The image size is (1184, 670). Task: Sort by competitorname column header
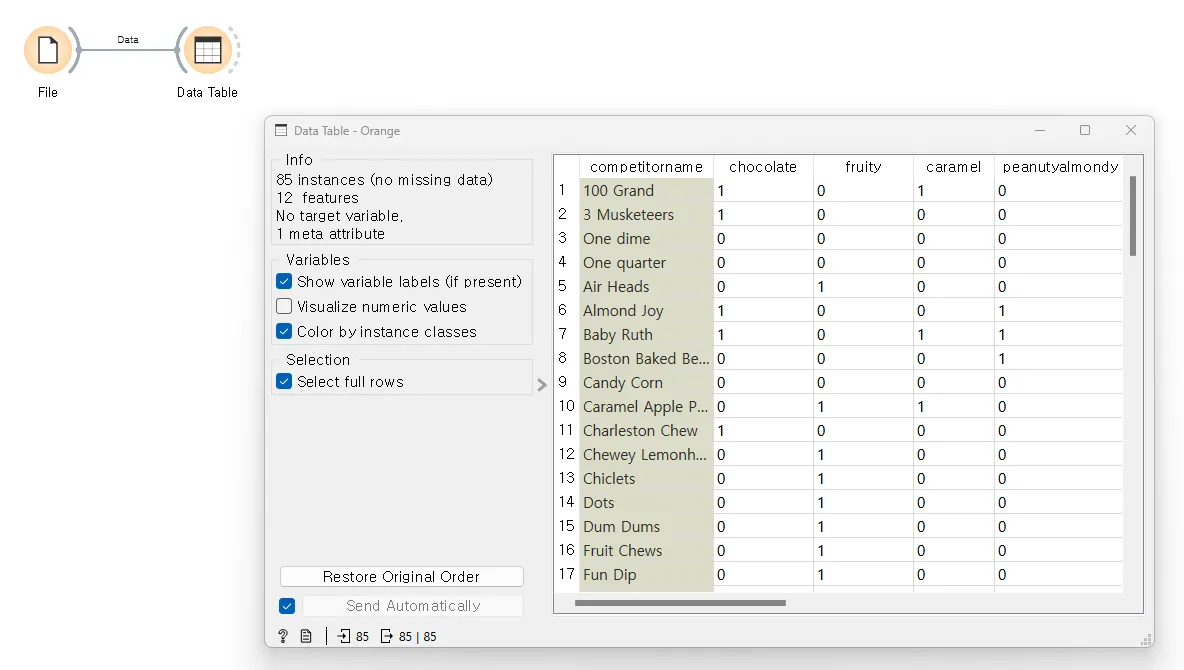[646, 167]
